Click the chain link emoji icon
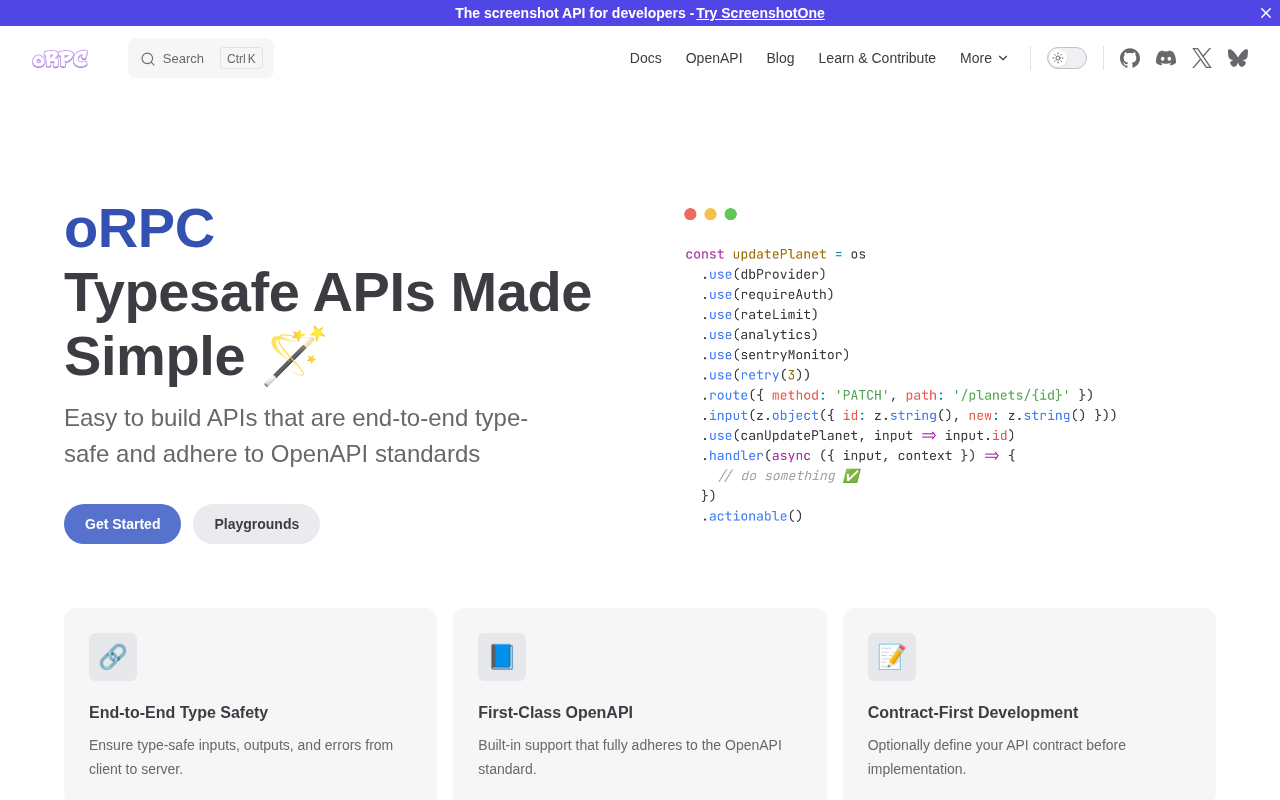 point(113,657)
